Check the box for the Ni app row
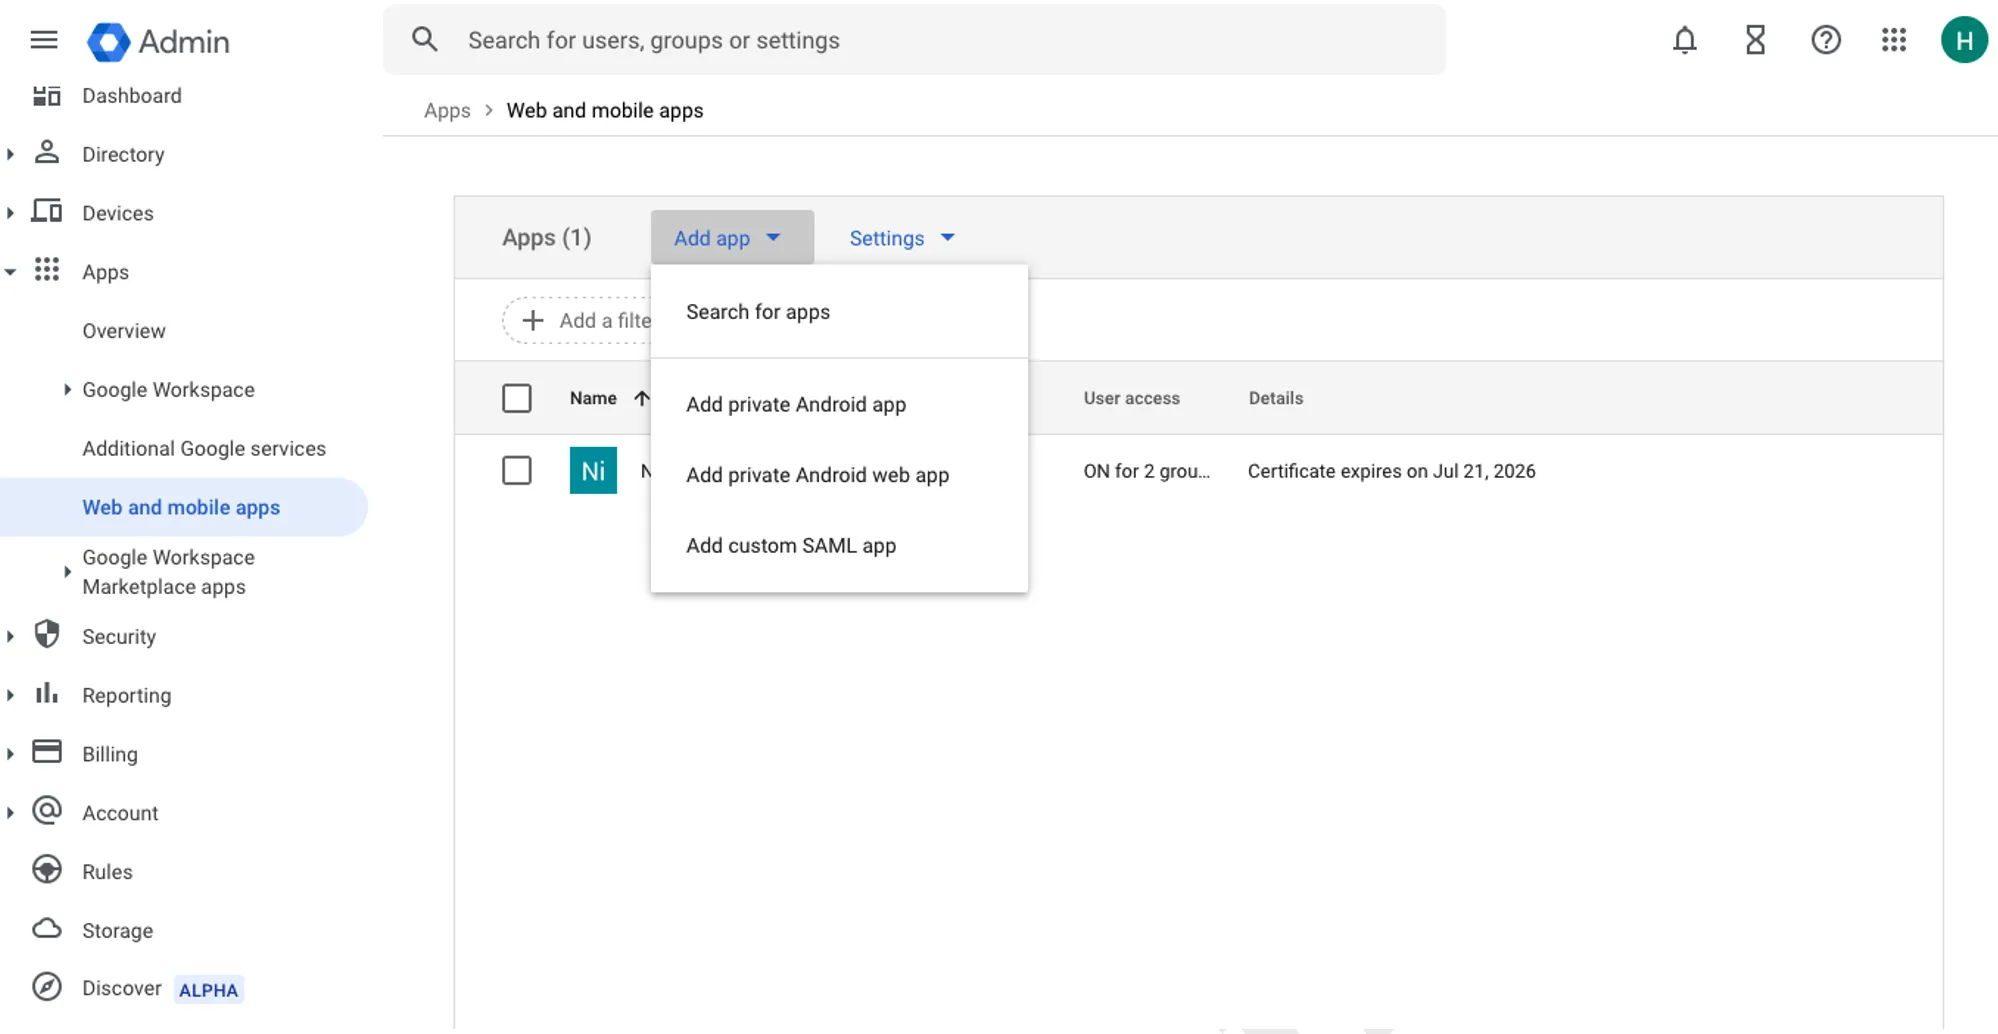This screenshot has width=1998, height=1034. pyautogui.click(x=517, y=470)
